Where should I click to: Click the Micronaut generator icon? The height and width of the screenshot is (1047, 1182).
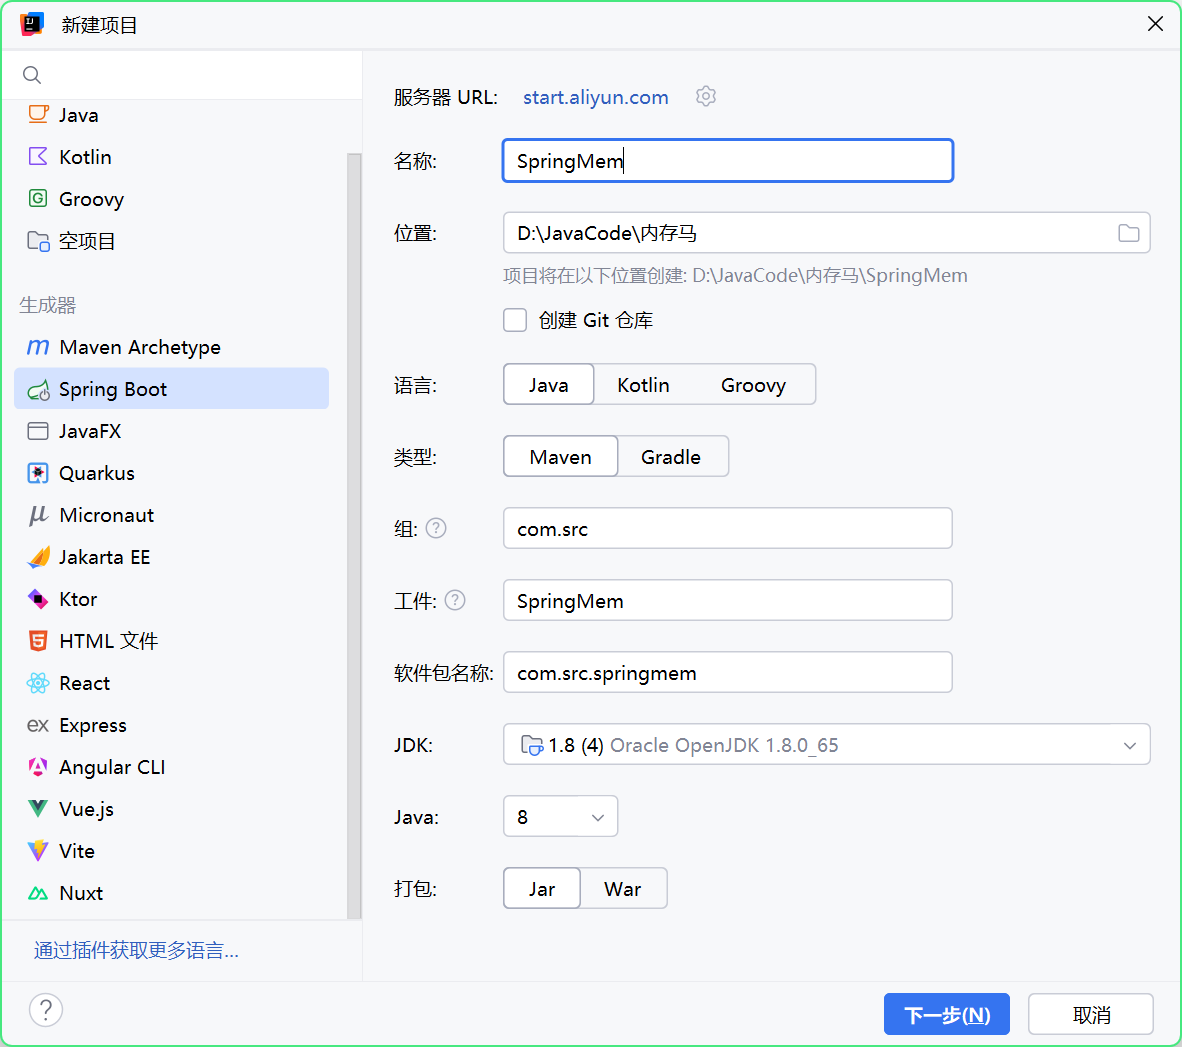[x=38, y=516]
